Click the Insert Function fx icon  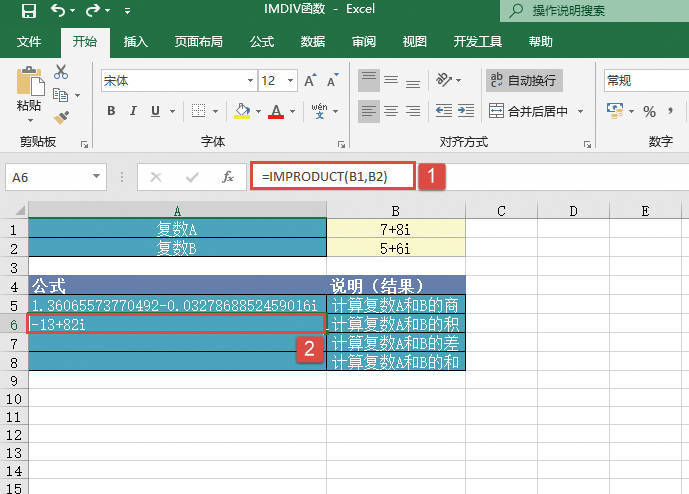227,177
